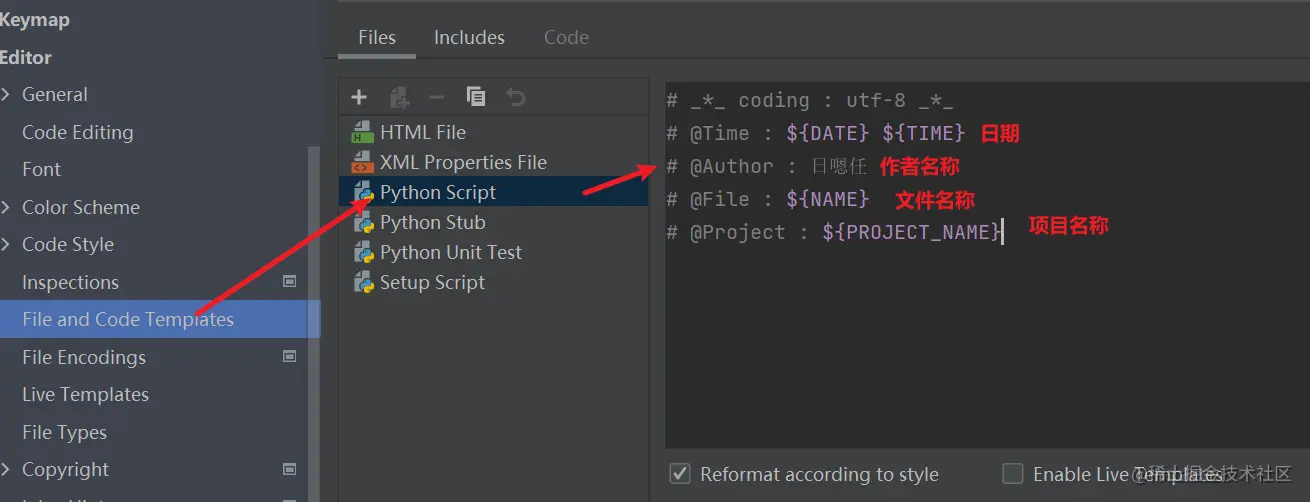Switch to the Files tab
The image size is (1310, 502).
377,38
